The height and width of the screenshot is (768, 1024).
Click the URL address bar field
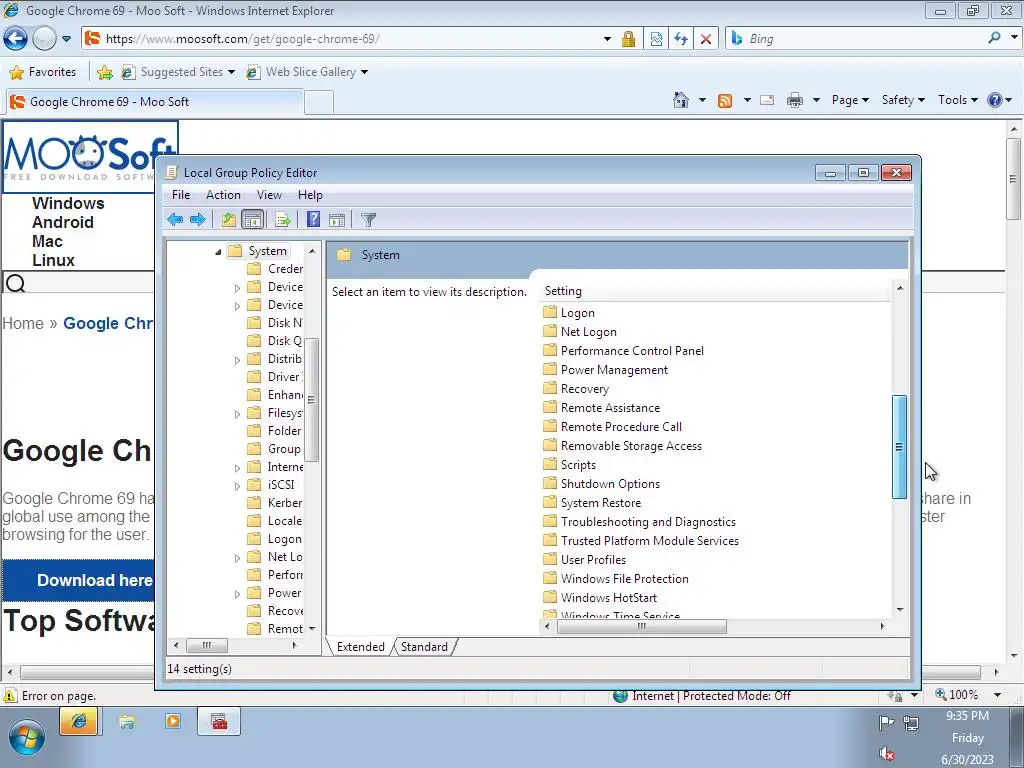[x=353, y=39]
